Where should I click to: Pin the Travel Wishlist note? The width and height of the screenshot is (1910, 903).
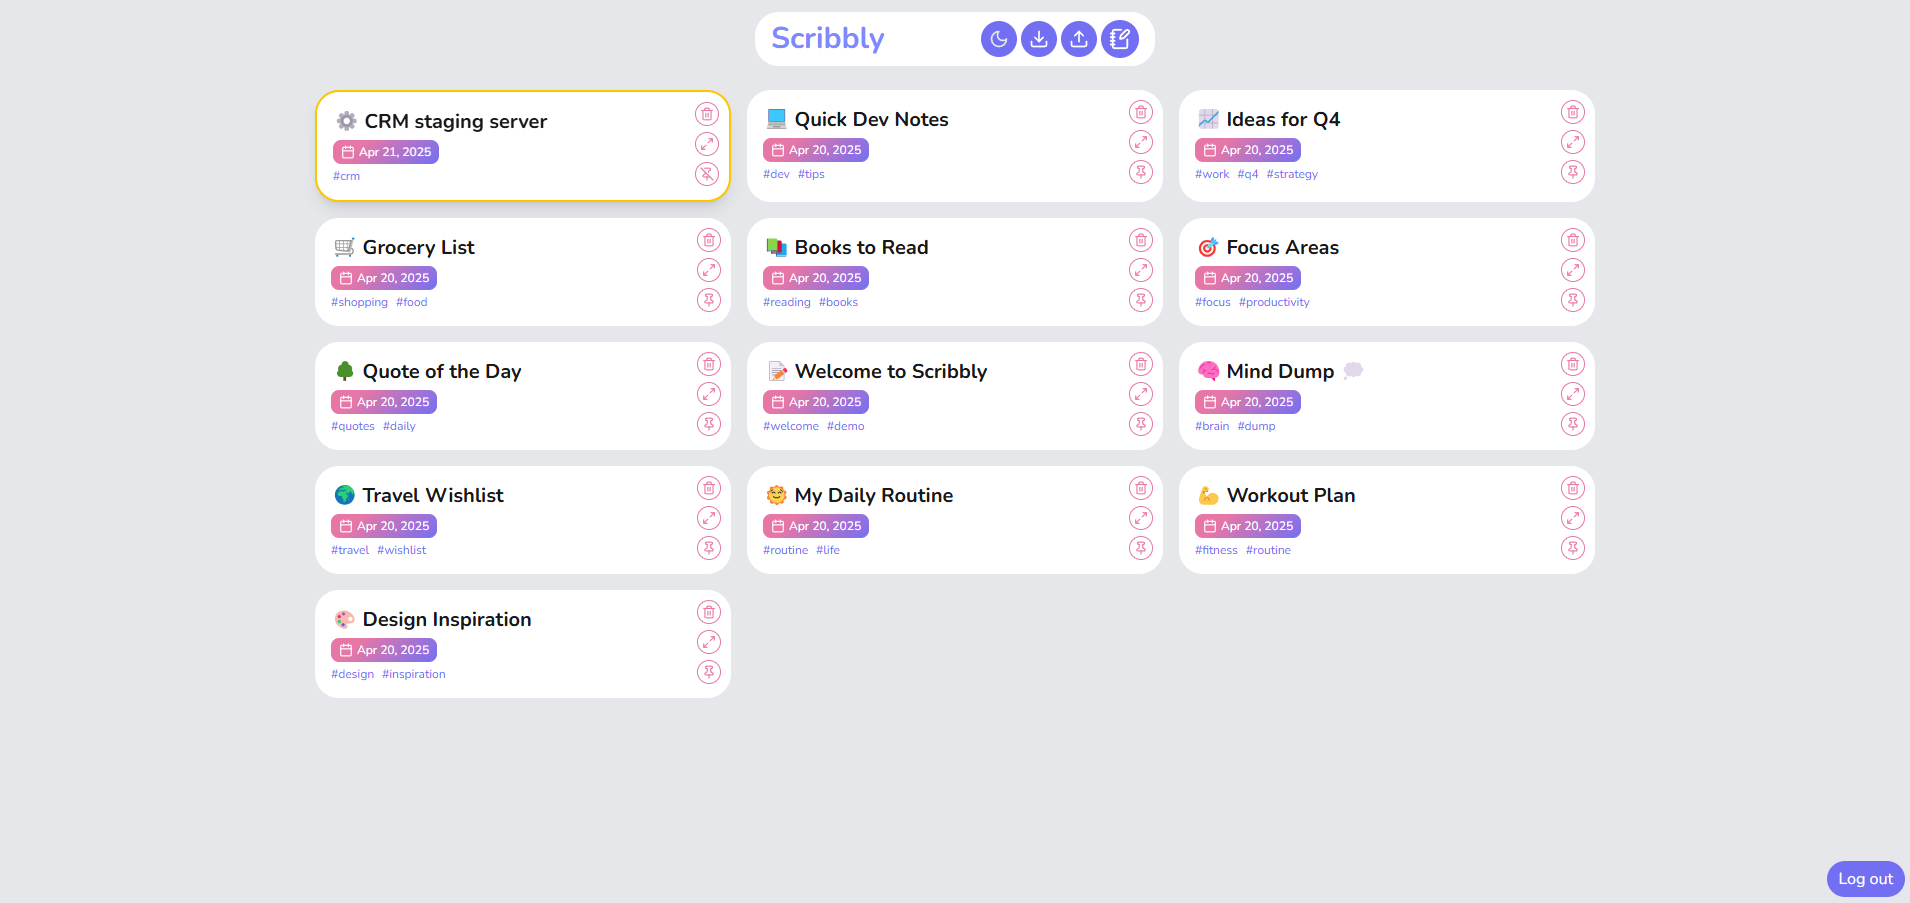(x=709, y=548)
